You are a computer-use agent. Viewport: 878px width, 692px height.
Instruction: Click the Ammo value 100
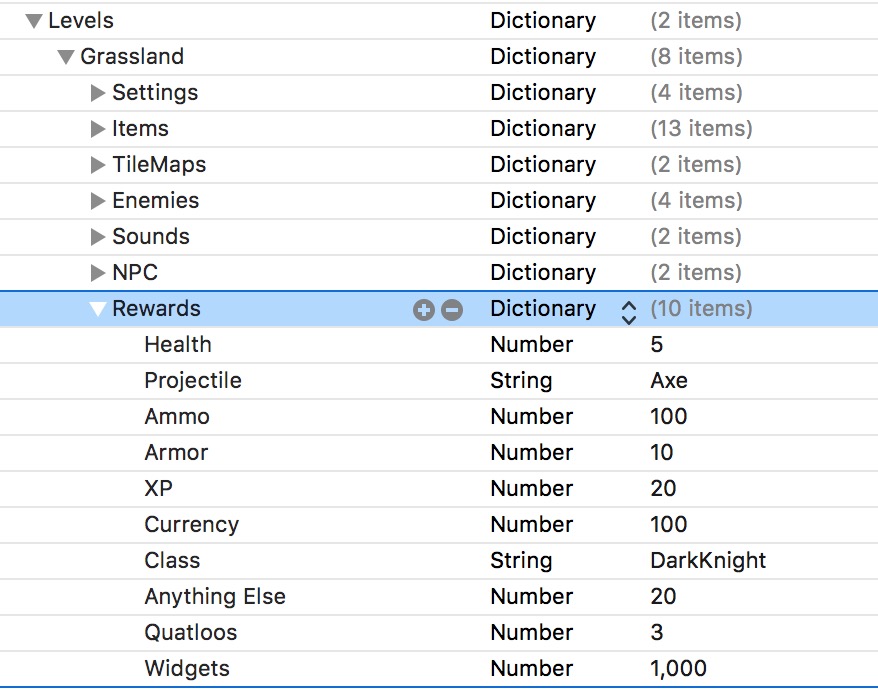(669, 417)
